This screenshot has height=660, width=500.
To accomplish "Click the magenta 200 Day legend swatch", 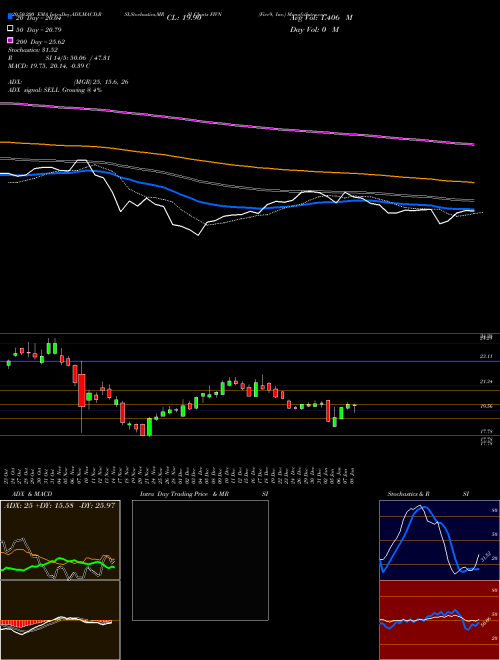I will point(10,41).
